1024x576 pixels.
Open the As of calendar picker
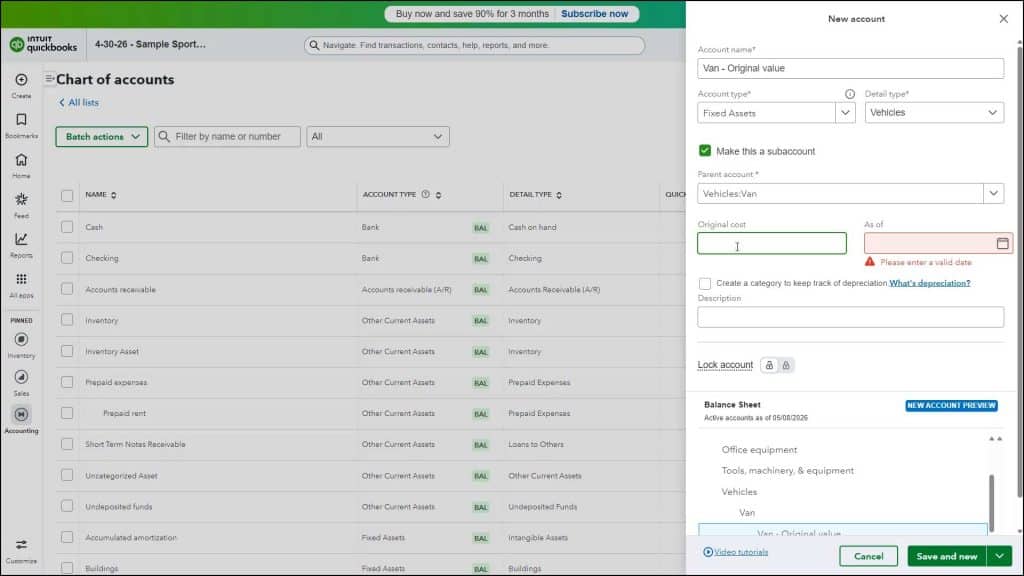(x=1002, y=244)
